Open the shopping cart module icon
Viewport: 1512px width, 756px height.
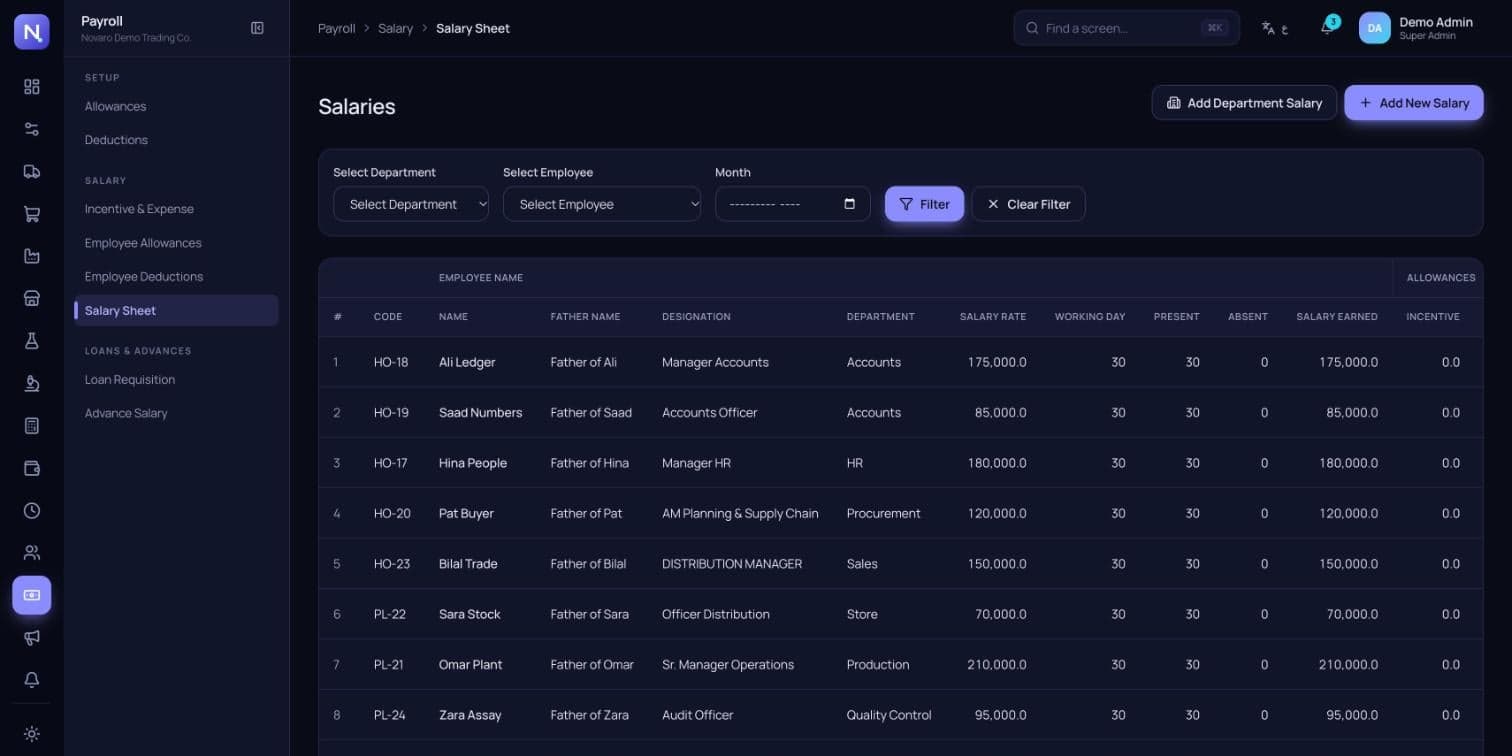tap(32, 214)
